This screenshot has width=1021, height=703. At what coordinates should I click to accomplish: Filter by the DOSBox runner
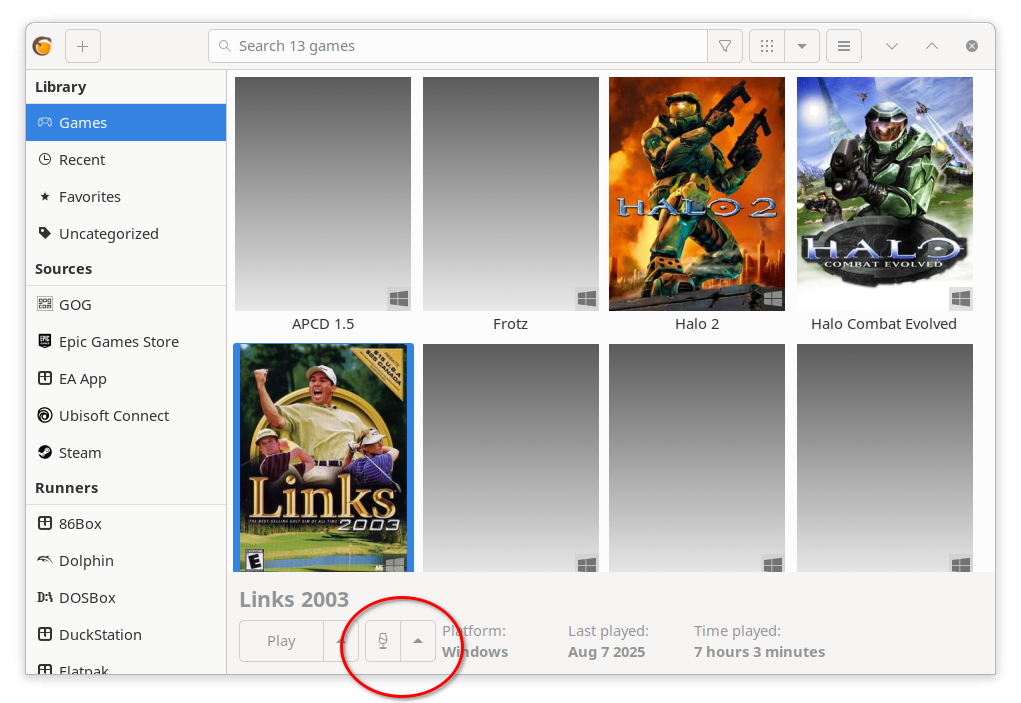point(126,598)
